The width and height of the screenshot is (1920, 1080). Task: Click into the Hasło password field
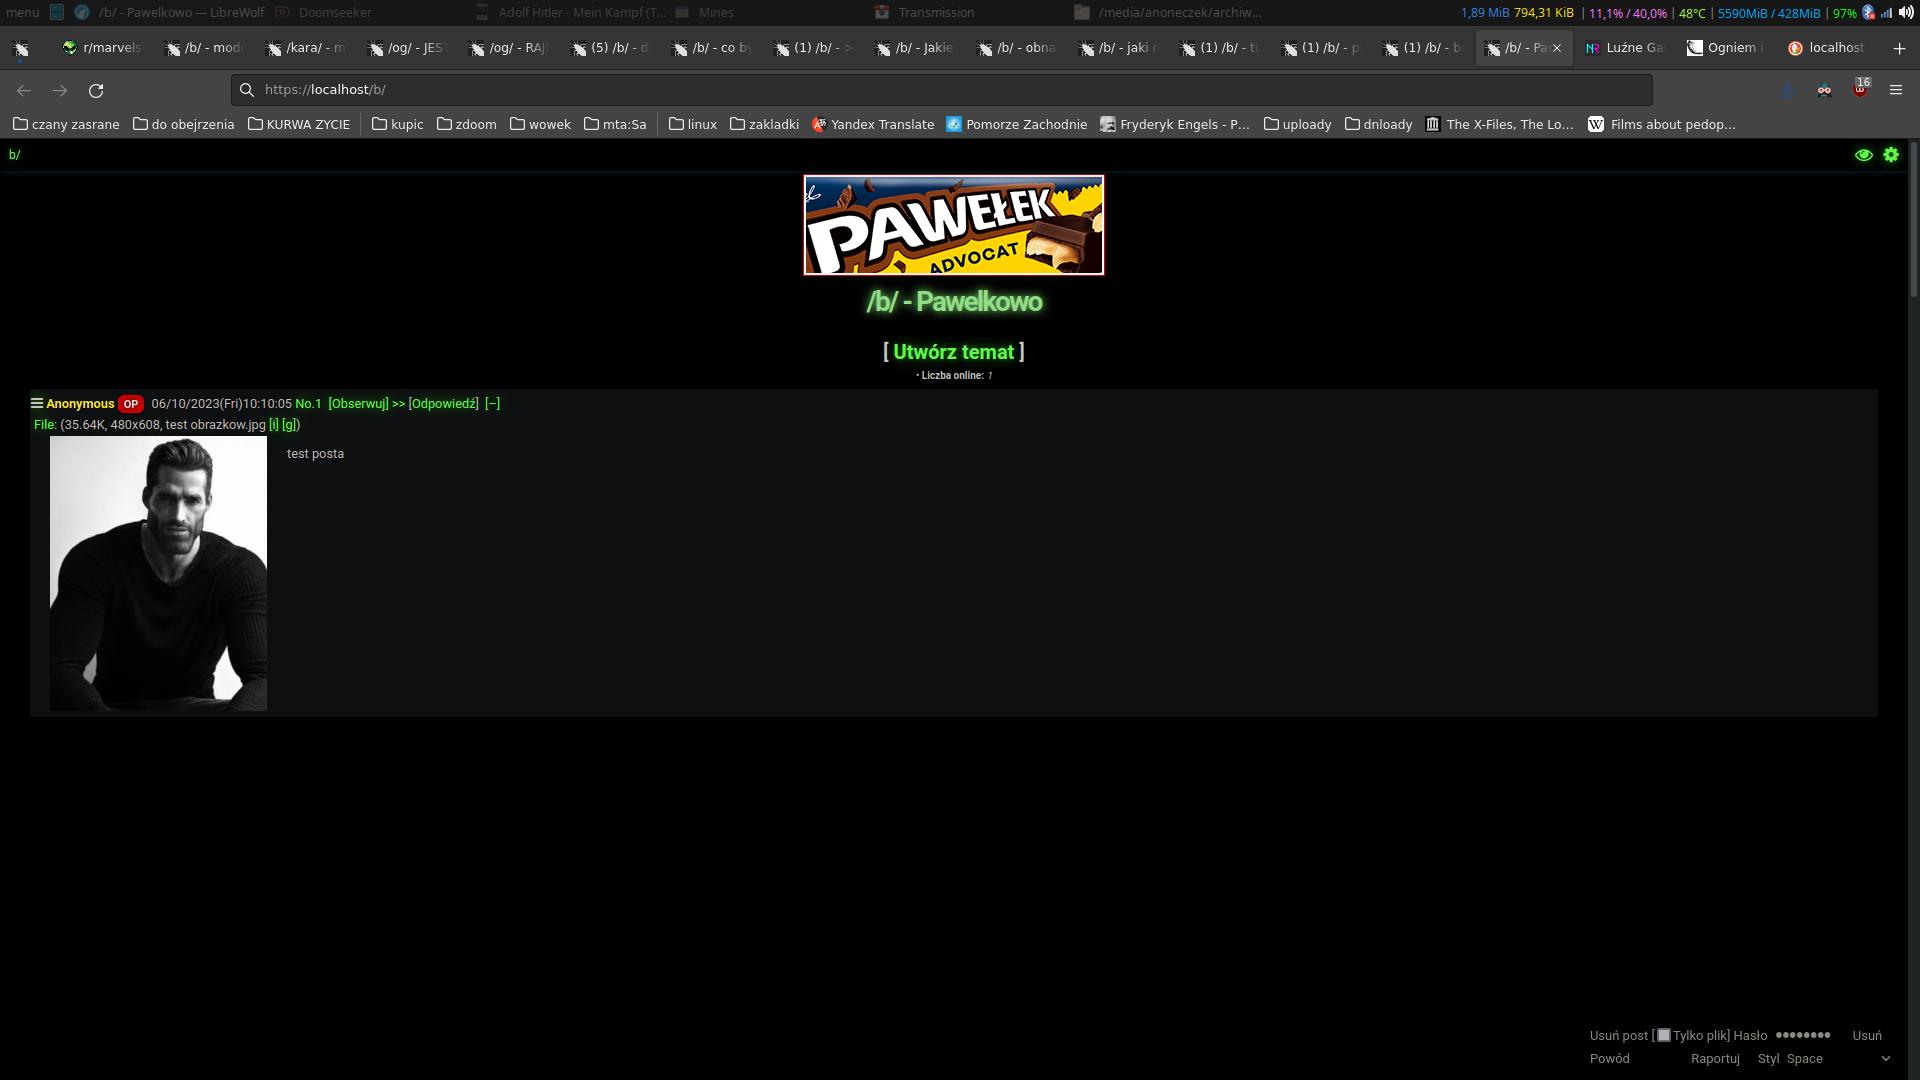pos(1807,1035)
